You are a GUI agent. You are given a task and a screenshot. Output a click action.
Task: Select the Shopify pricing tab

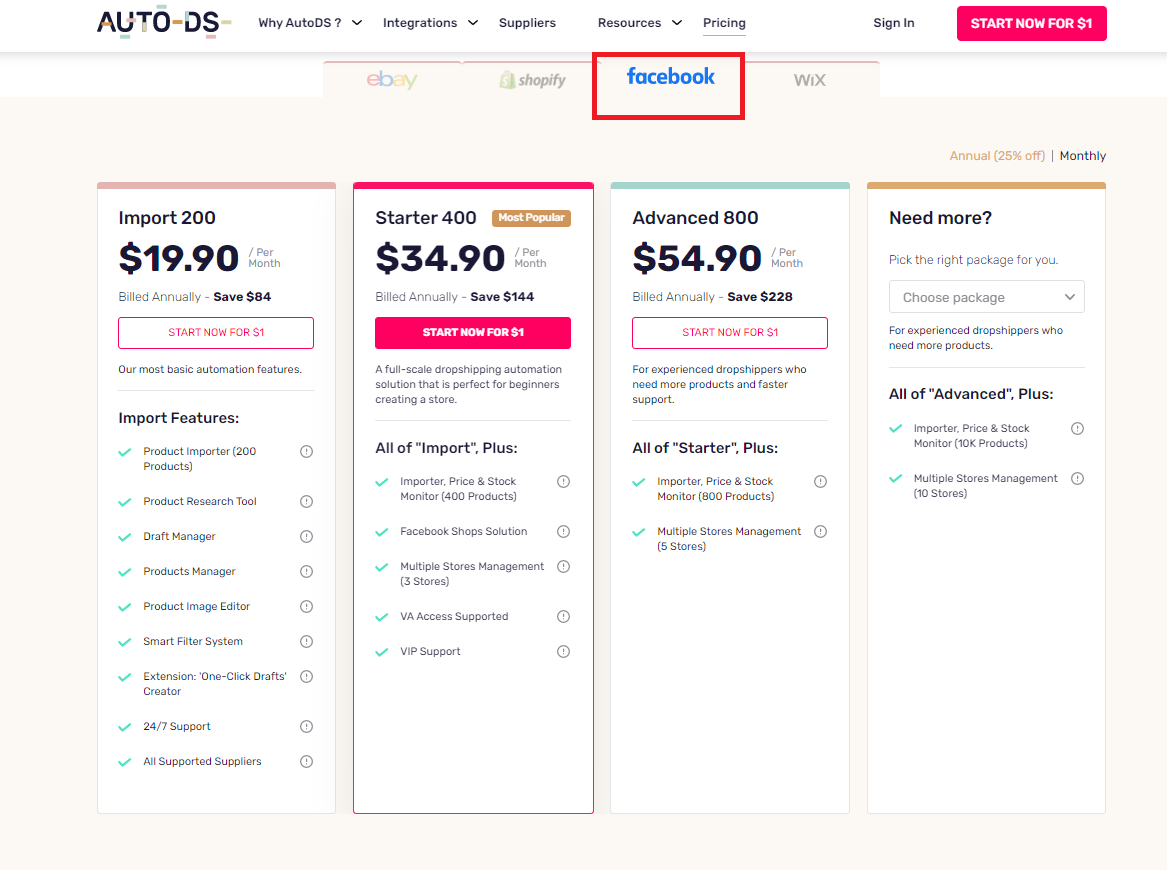point(532,80)
